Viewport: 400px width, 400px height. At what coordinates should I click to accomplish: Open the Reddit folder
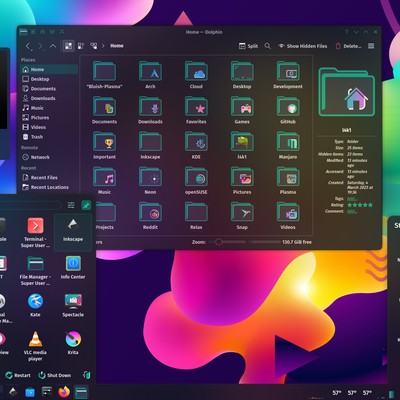tap(150, 216)
